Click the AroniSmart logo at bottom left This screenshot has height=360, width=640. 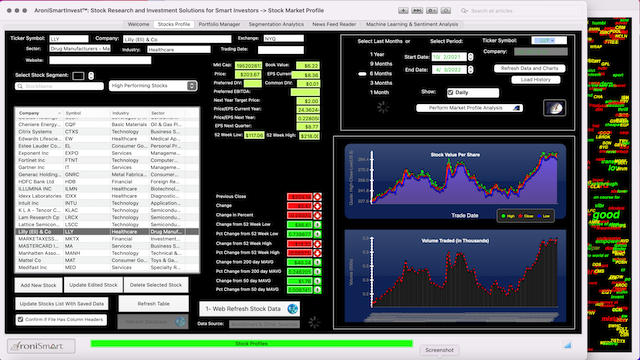pos(41,346)
